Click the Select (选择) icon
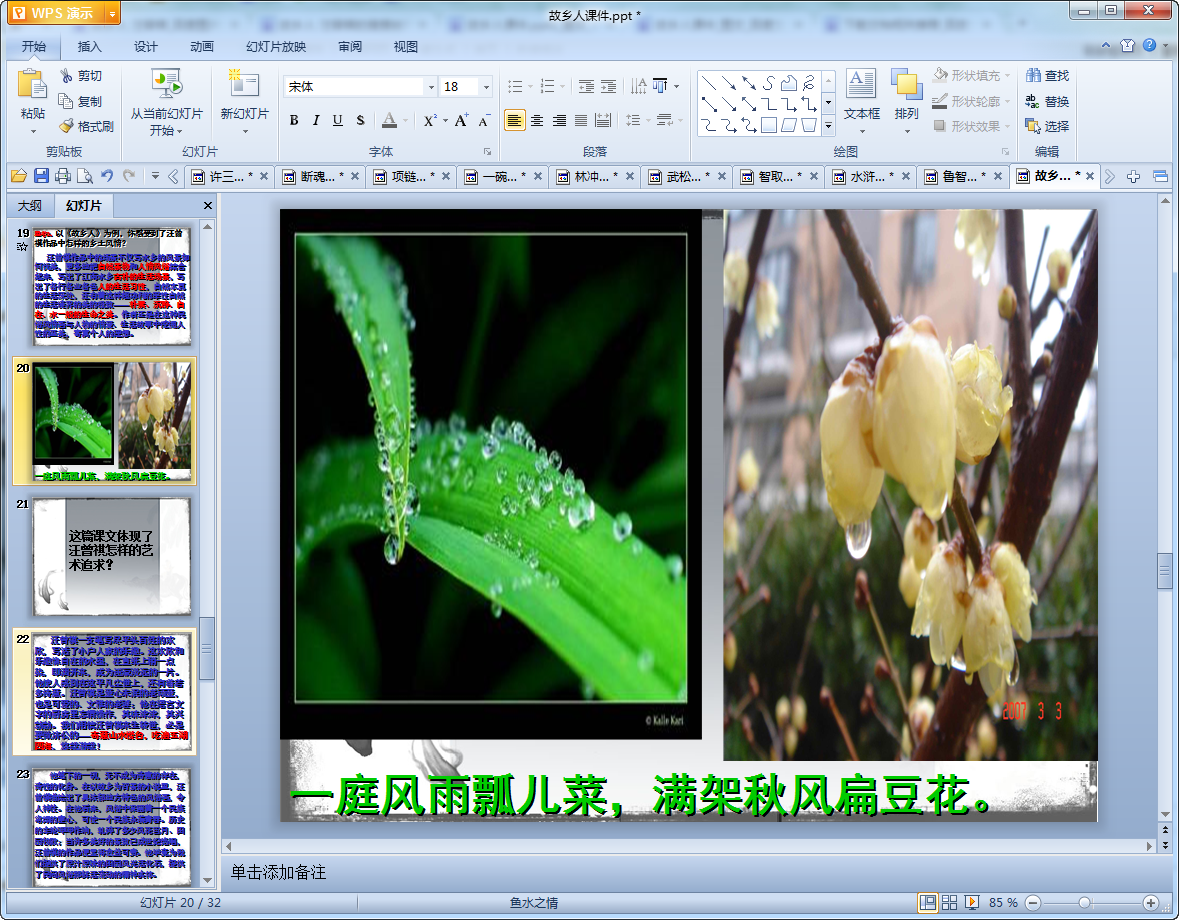The height and width of the screenshot is (920, 1179). point(1032,126)
